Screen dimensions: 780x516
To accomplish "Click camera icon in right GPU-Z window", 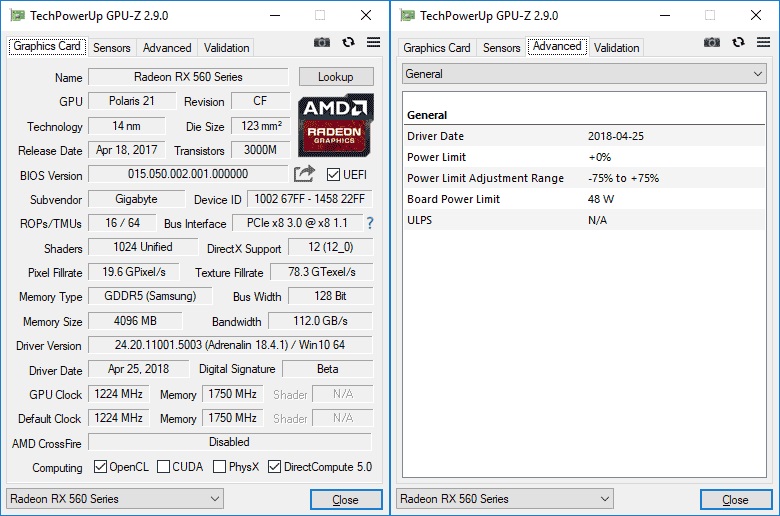I will click(x=712, y=42).
